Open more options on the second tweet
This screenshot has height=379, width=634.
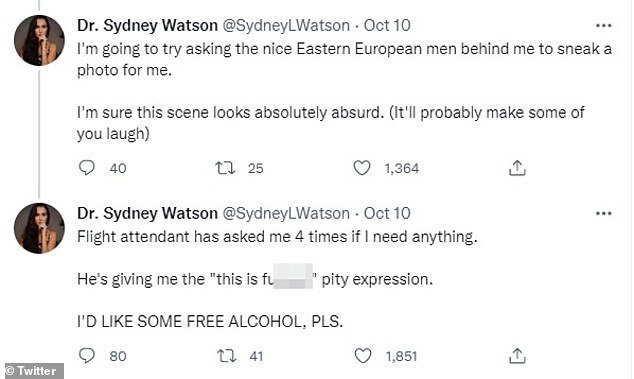point(604,213)
